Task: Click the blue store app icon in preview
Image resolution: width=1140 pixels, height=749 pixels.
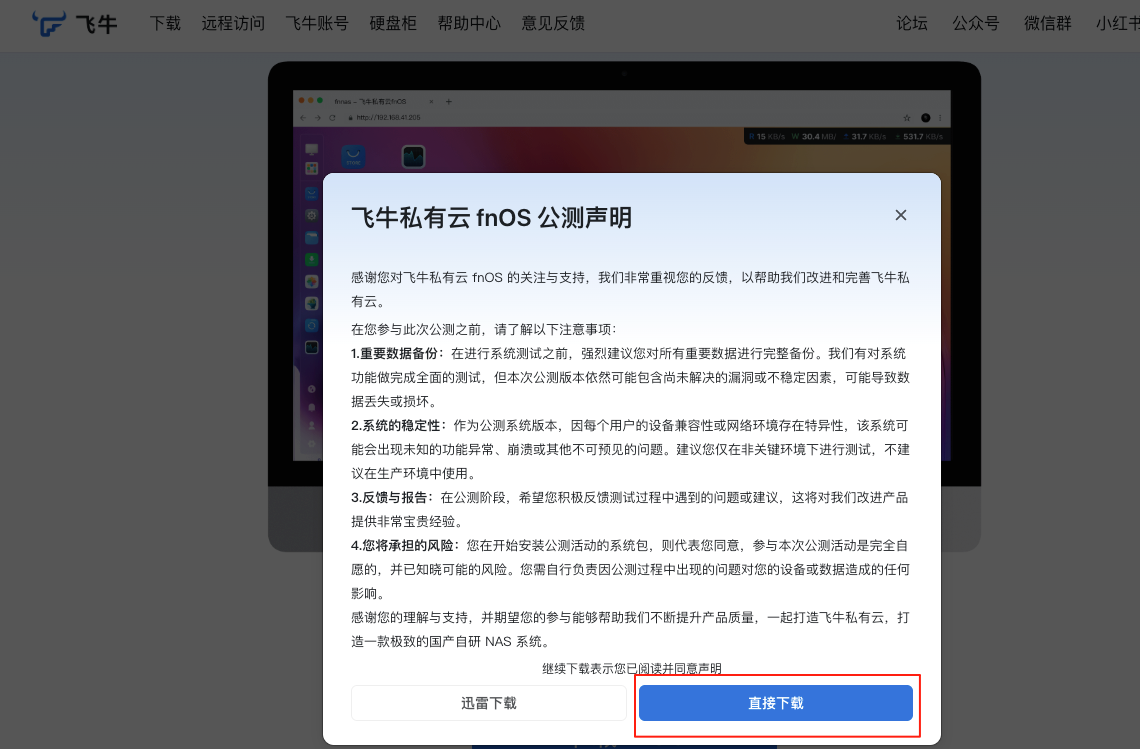Action: point(353,156)
